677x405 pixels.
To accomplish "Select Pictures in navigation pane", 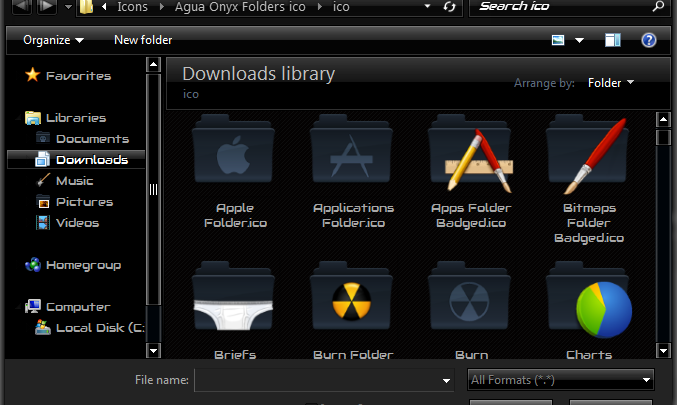I will click(x=84, y=202).
